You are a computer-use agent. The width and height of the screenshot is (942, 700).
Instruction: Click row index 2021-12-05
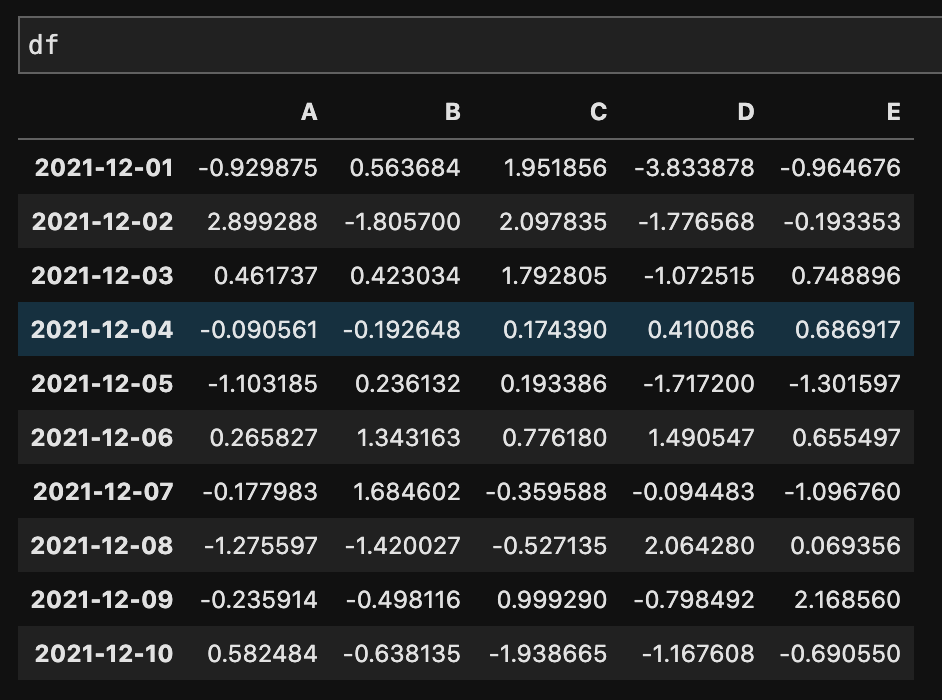[102, 383]
